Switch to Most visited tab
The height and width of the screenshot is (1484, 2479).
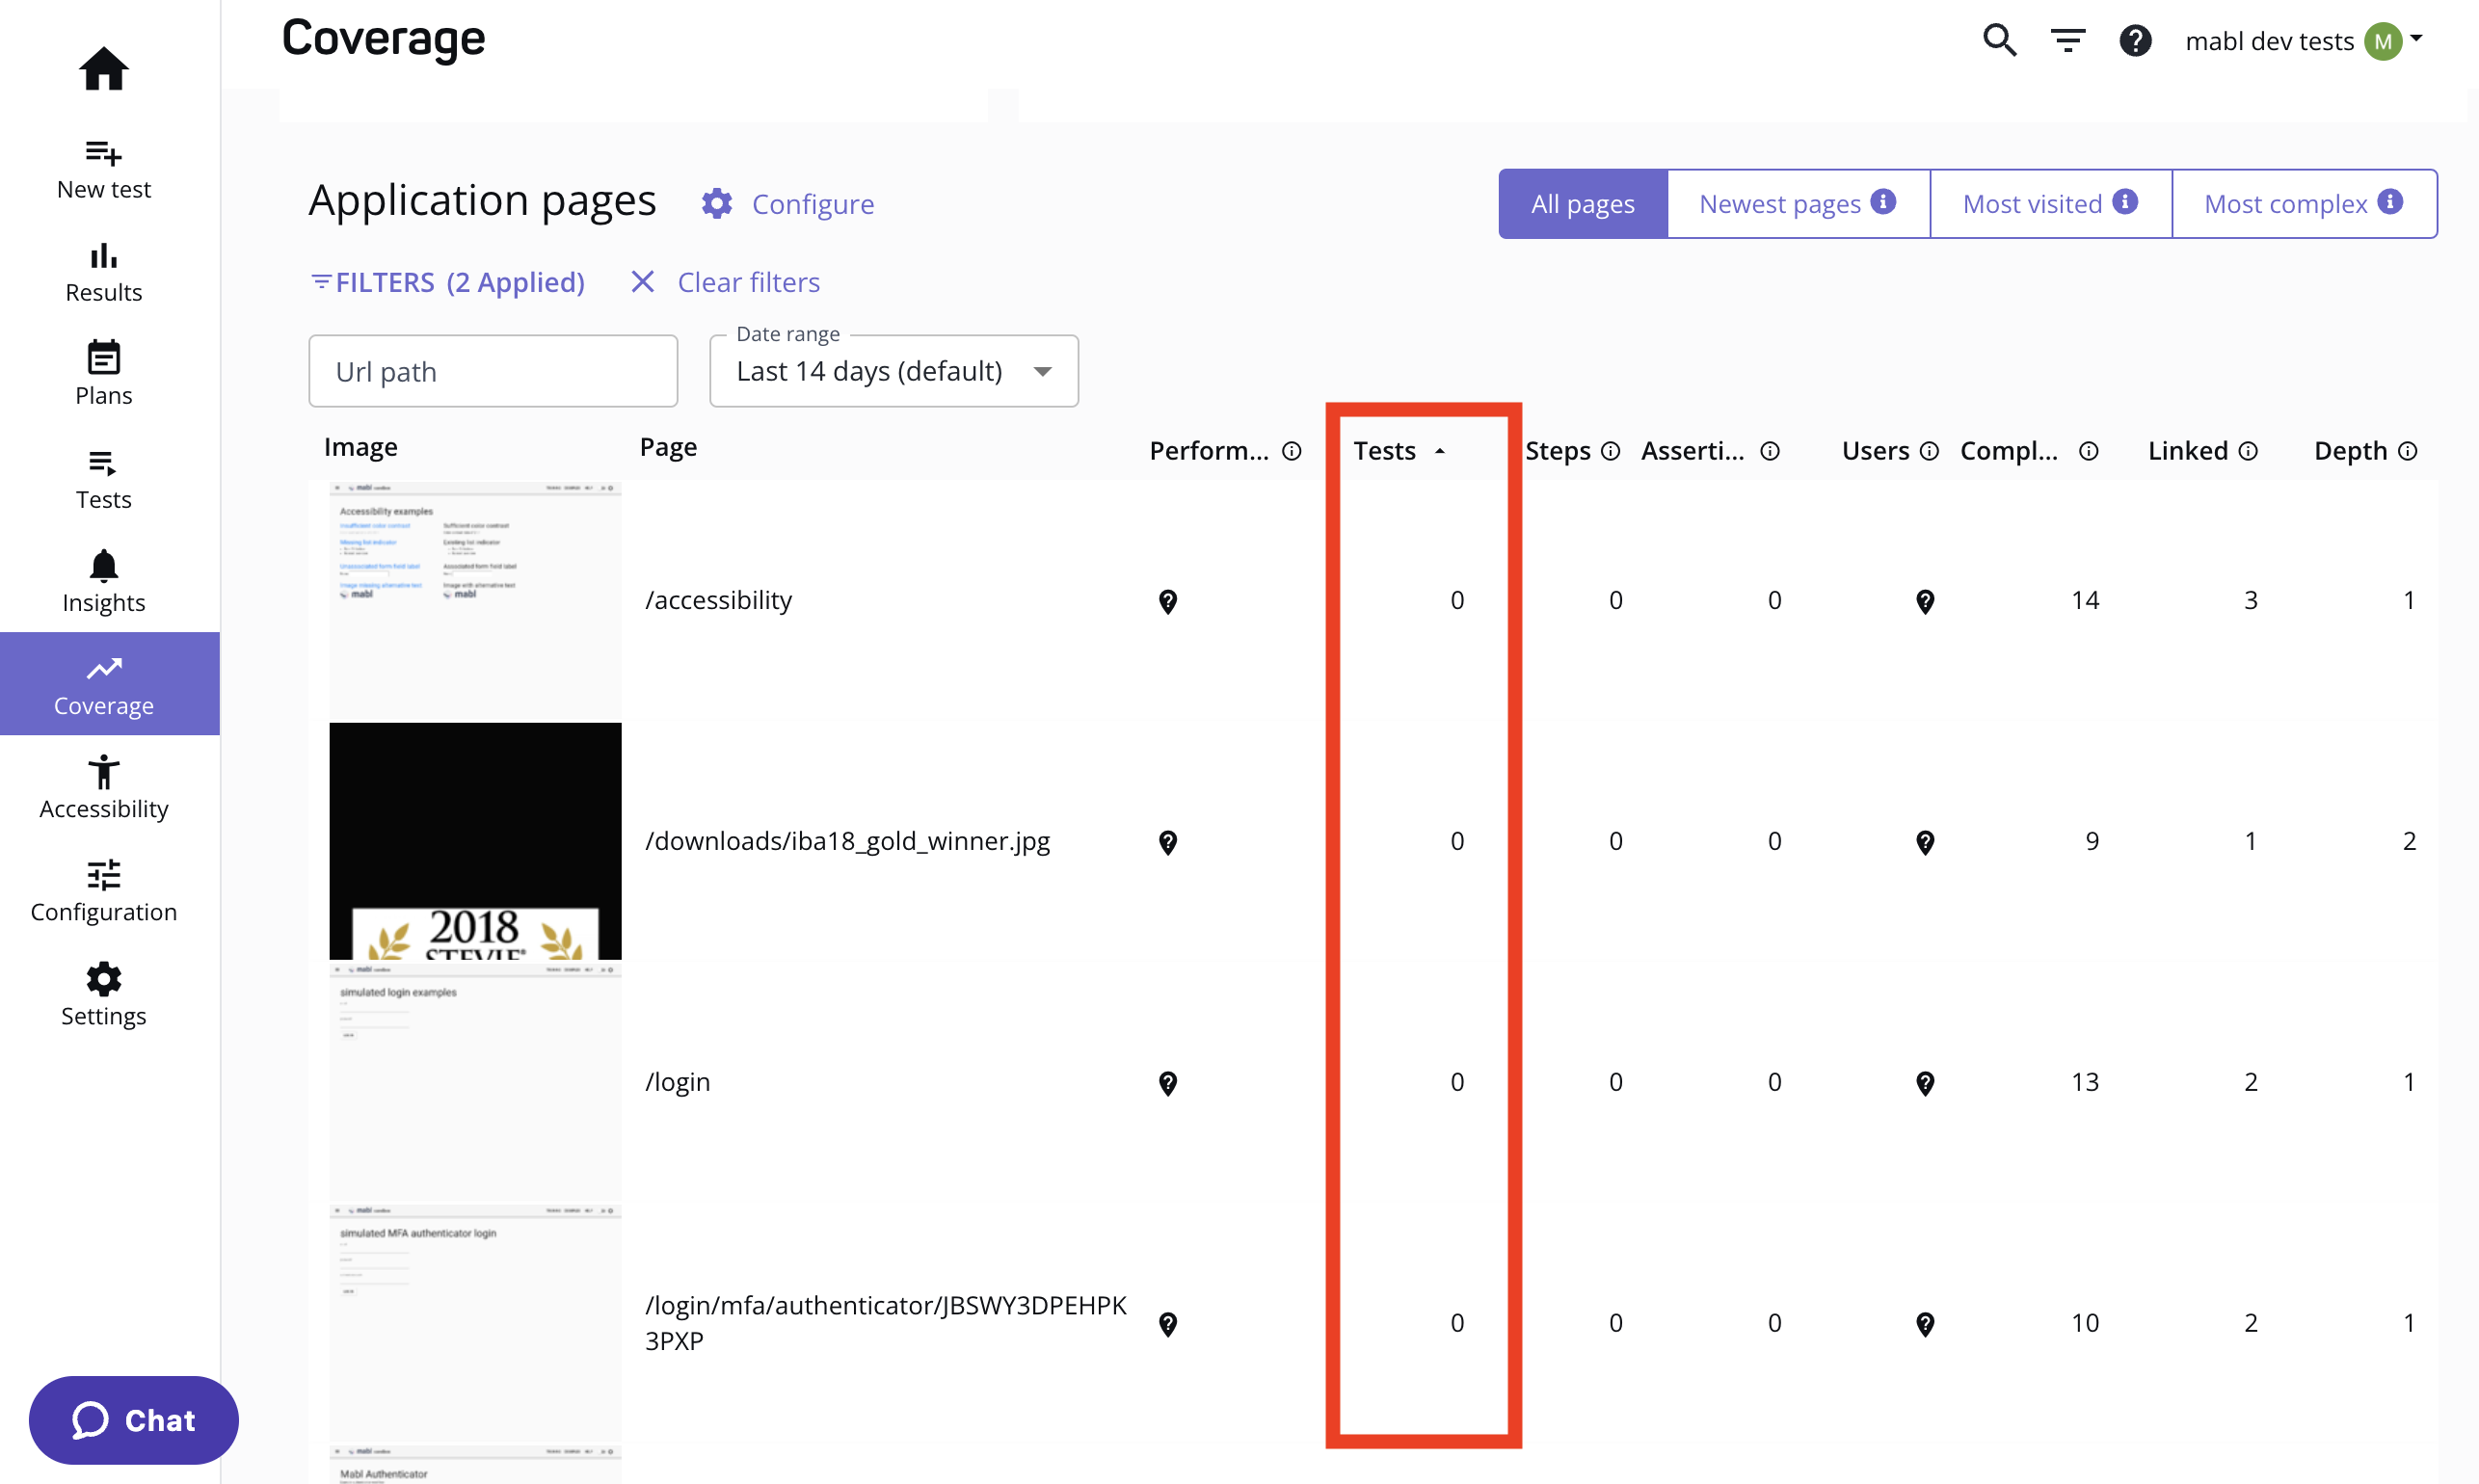click(2050, 203)
